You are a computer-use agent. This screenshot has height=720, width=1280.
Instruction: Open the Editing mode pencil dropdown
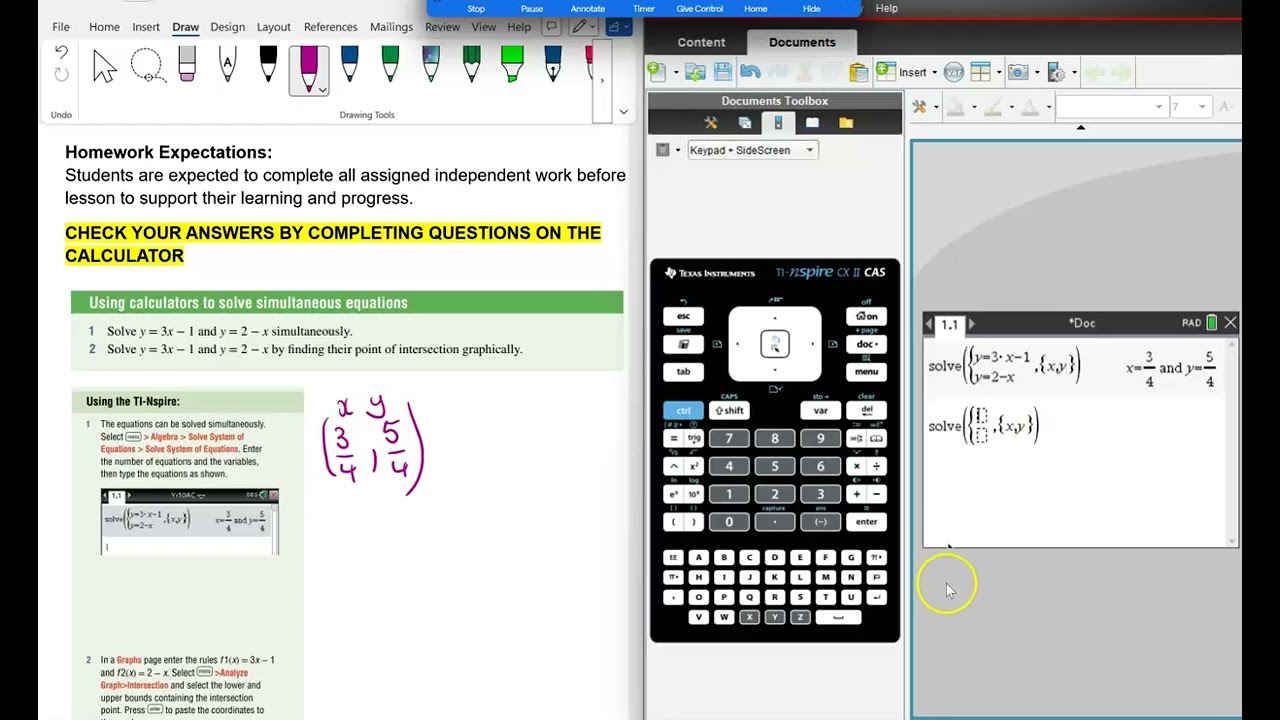pos(581,27)
